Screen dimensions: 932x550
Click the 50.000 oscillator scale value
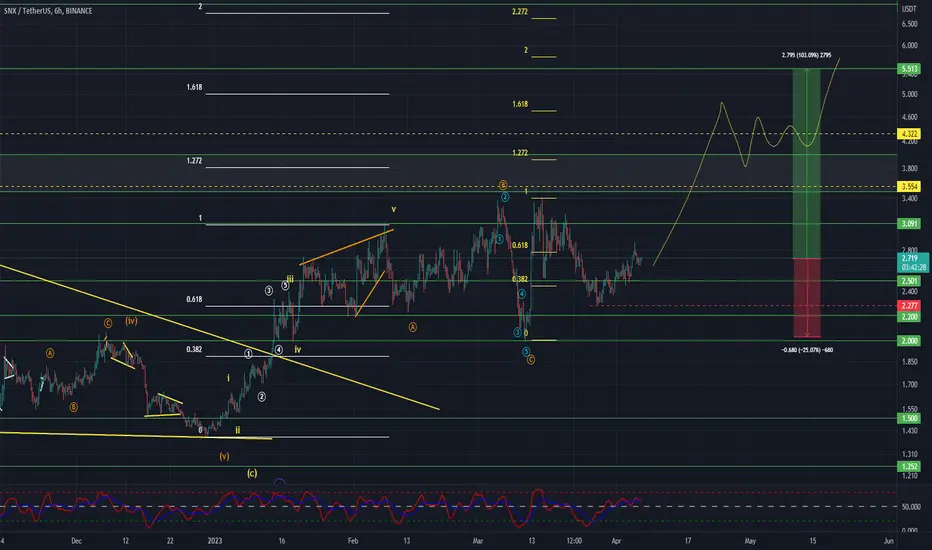click(911, 507)
